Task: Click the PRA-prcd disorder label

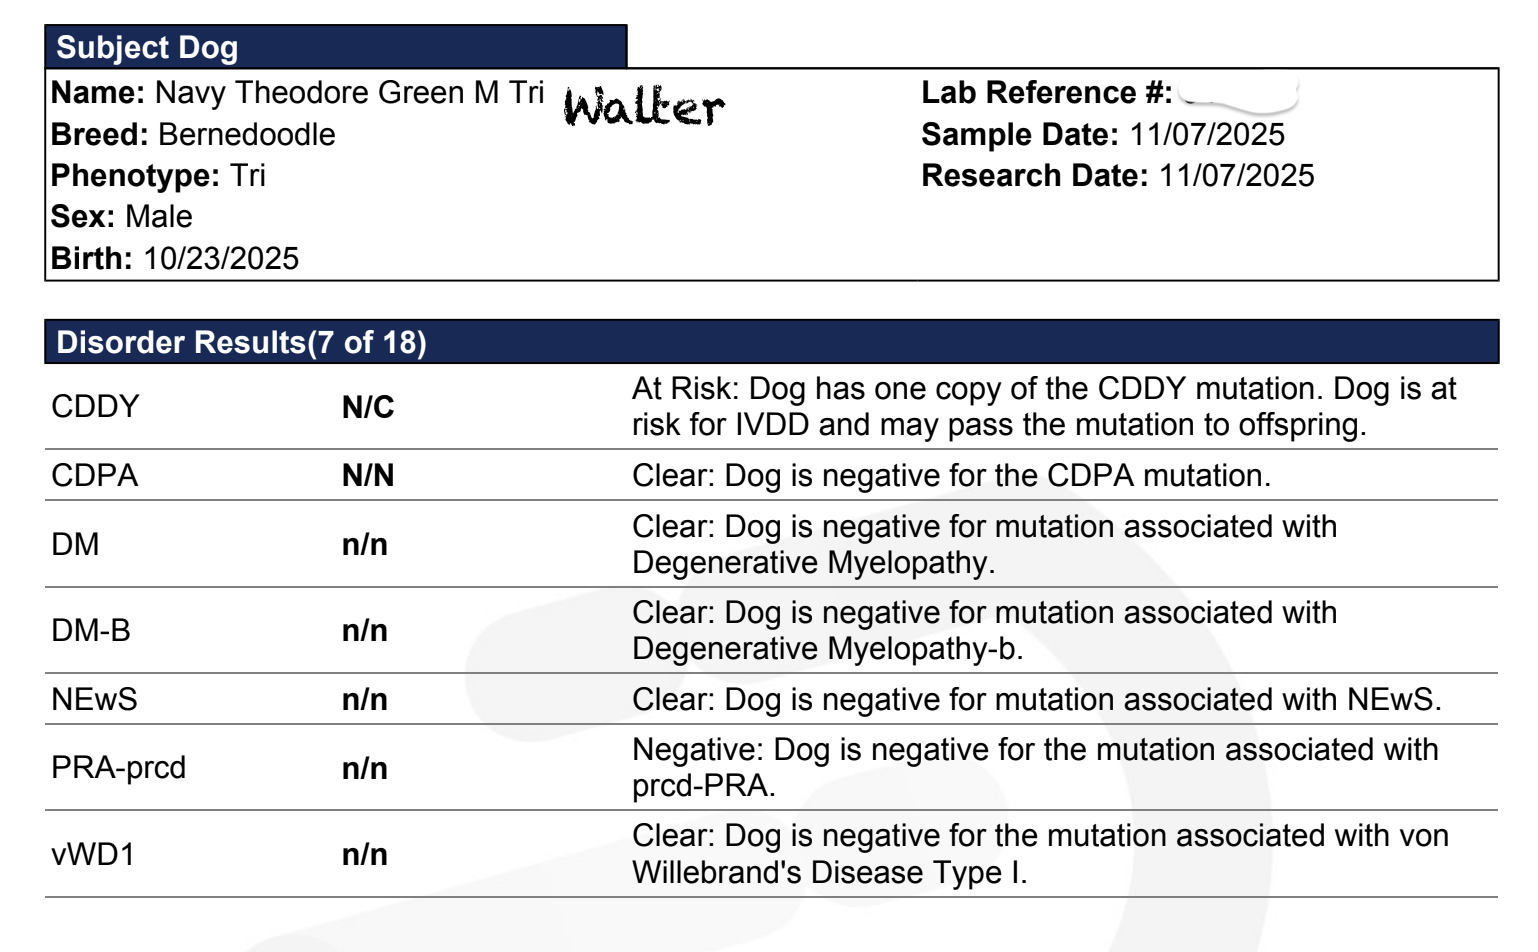Action: [119, 767]
